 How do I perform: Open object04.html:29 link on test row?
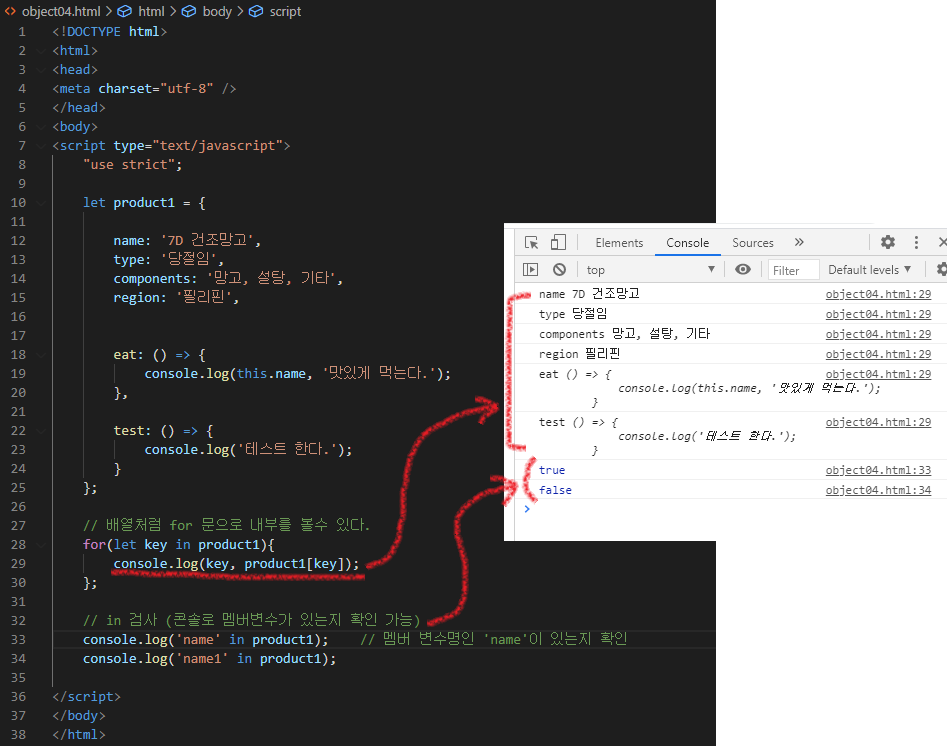pyautogui.click(x=878, y=422)
